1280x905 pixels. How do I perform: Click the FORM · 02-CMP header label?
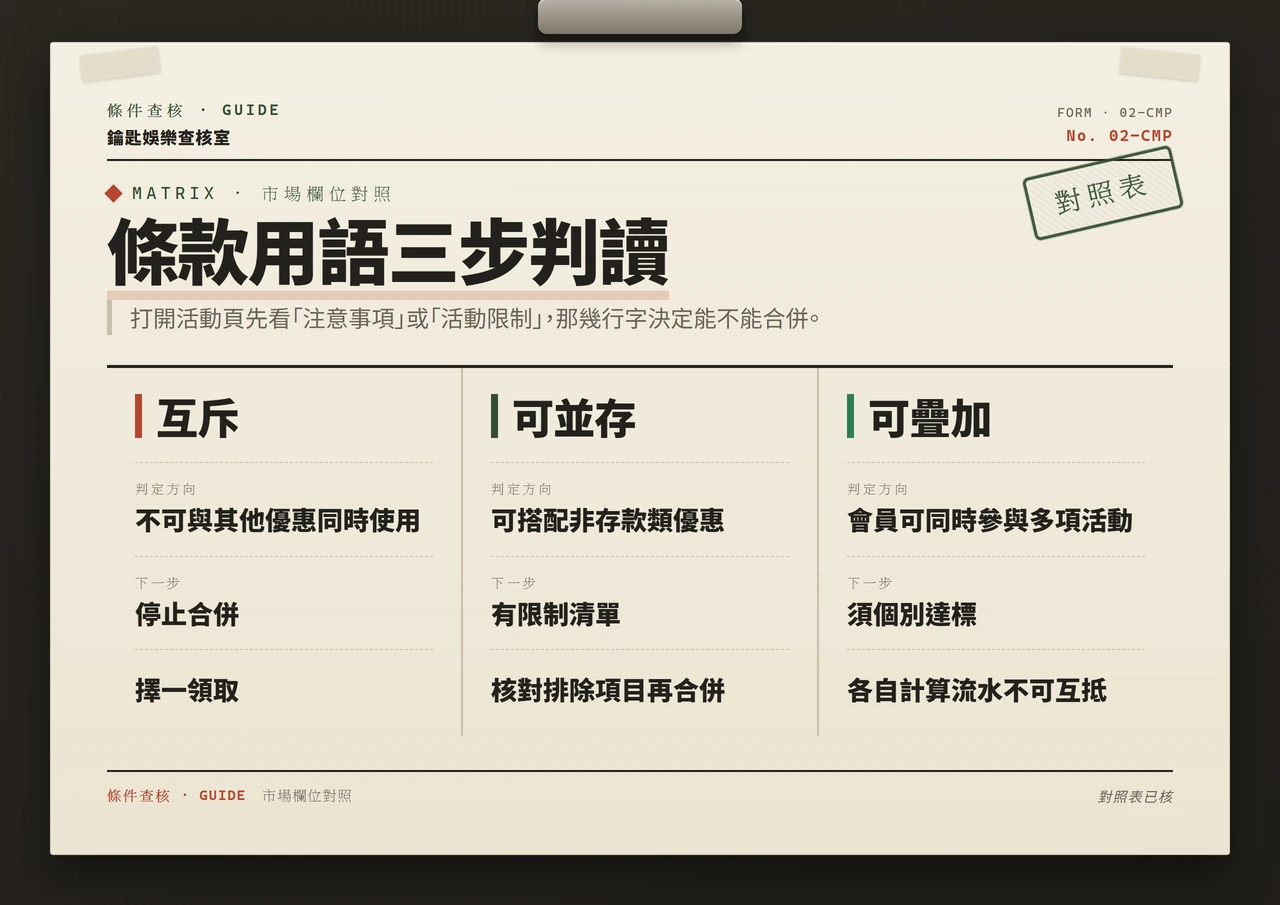[1115, 112]
